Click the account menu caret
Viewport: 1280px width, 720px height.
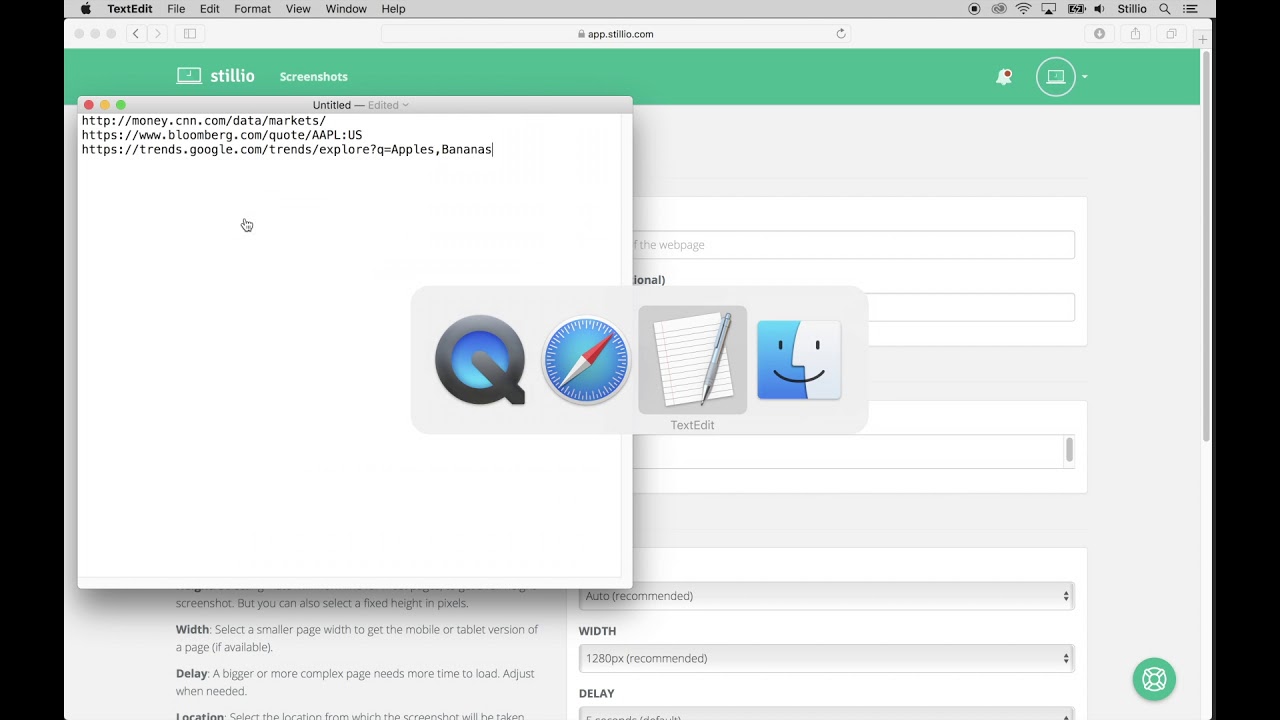click(1085, 77)
